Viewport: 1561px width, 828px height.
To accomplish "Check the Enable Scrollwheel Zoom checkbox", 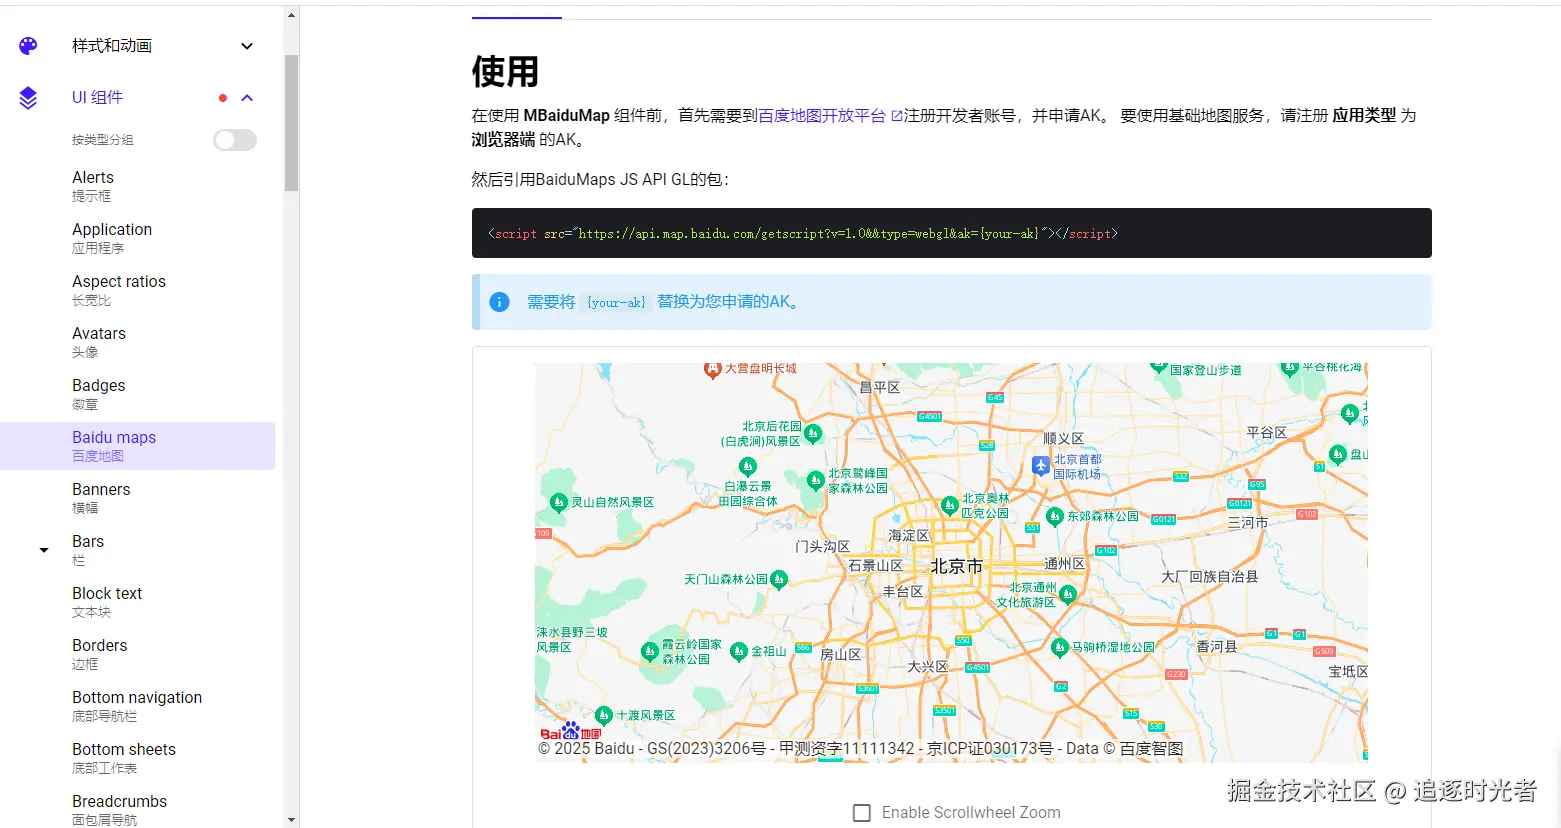I will click(x=862, y=813).
